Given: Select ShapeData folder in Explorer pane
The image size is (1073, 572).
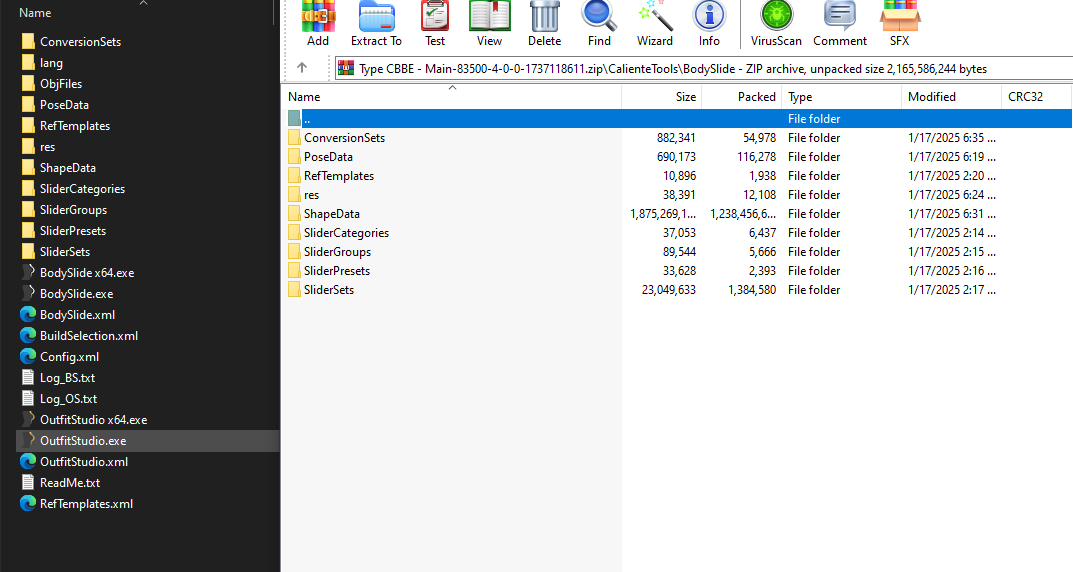Looking at the screenshot, I should pos(68,168).
